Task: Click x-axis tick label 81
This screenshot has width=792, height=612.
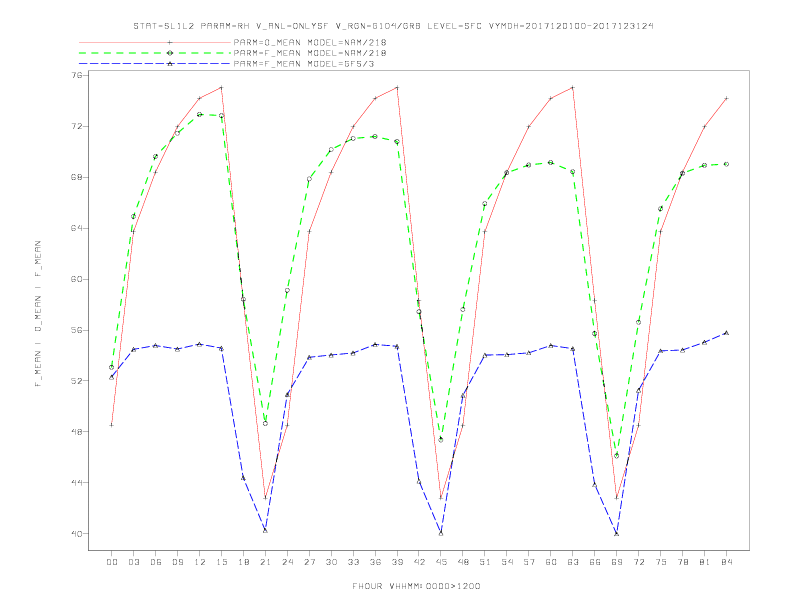Action: point(705,562)
